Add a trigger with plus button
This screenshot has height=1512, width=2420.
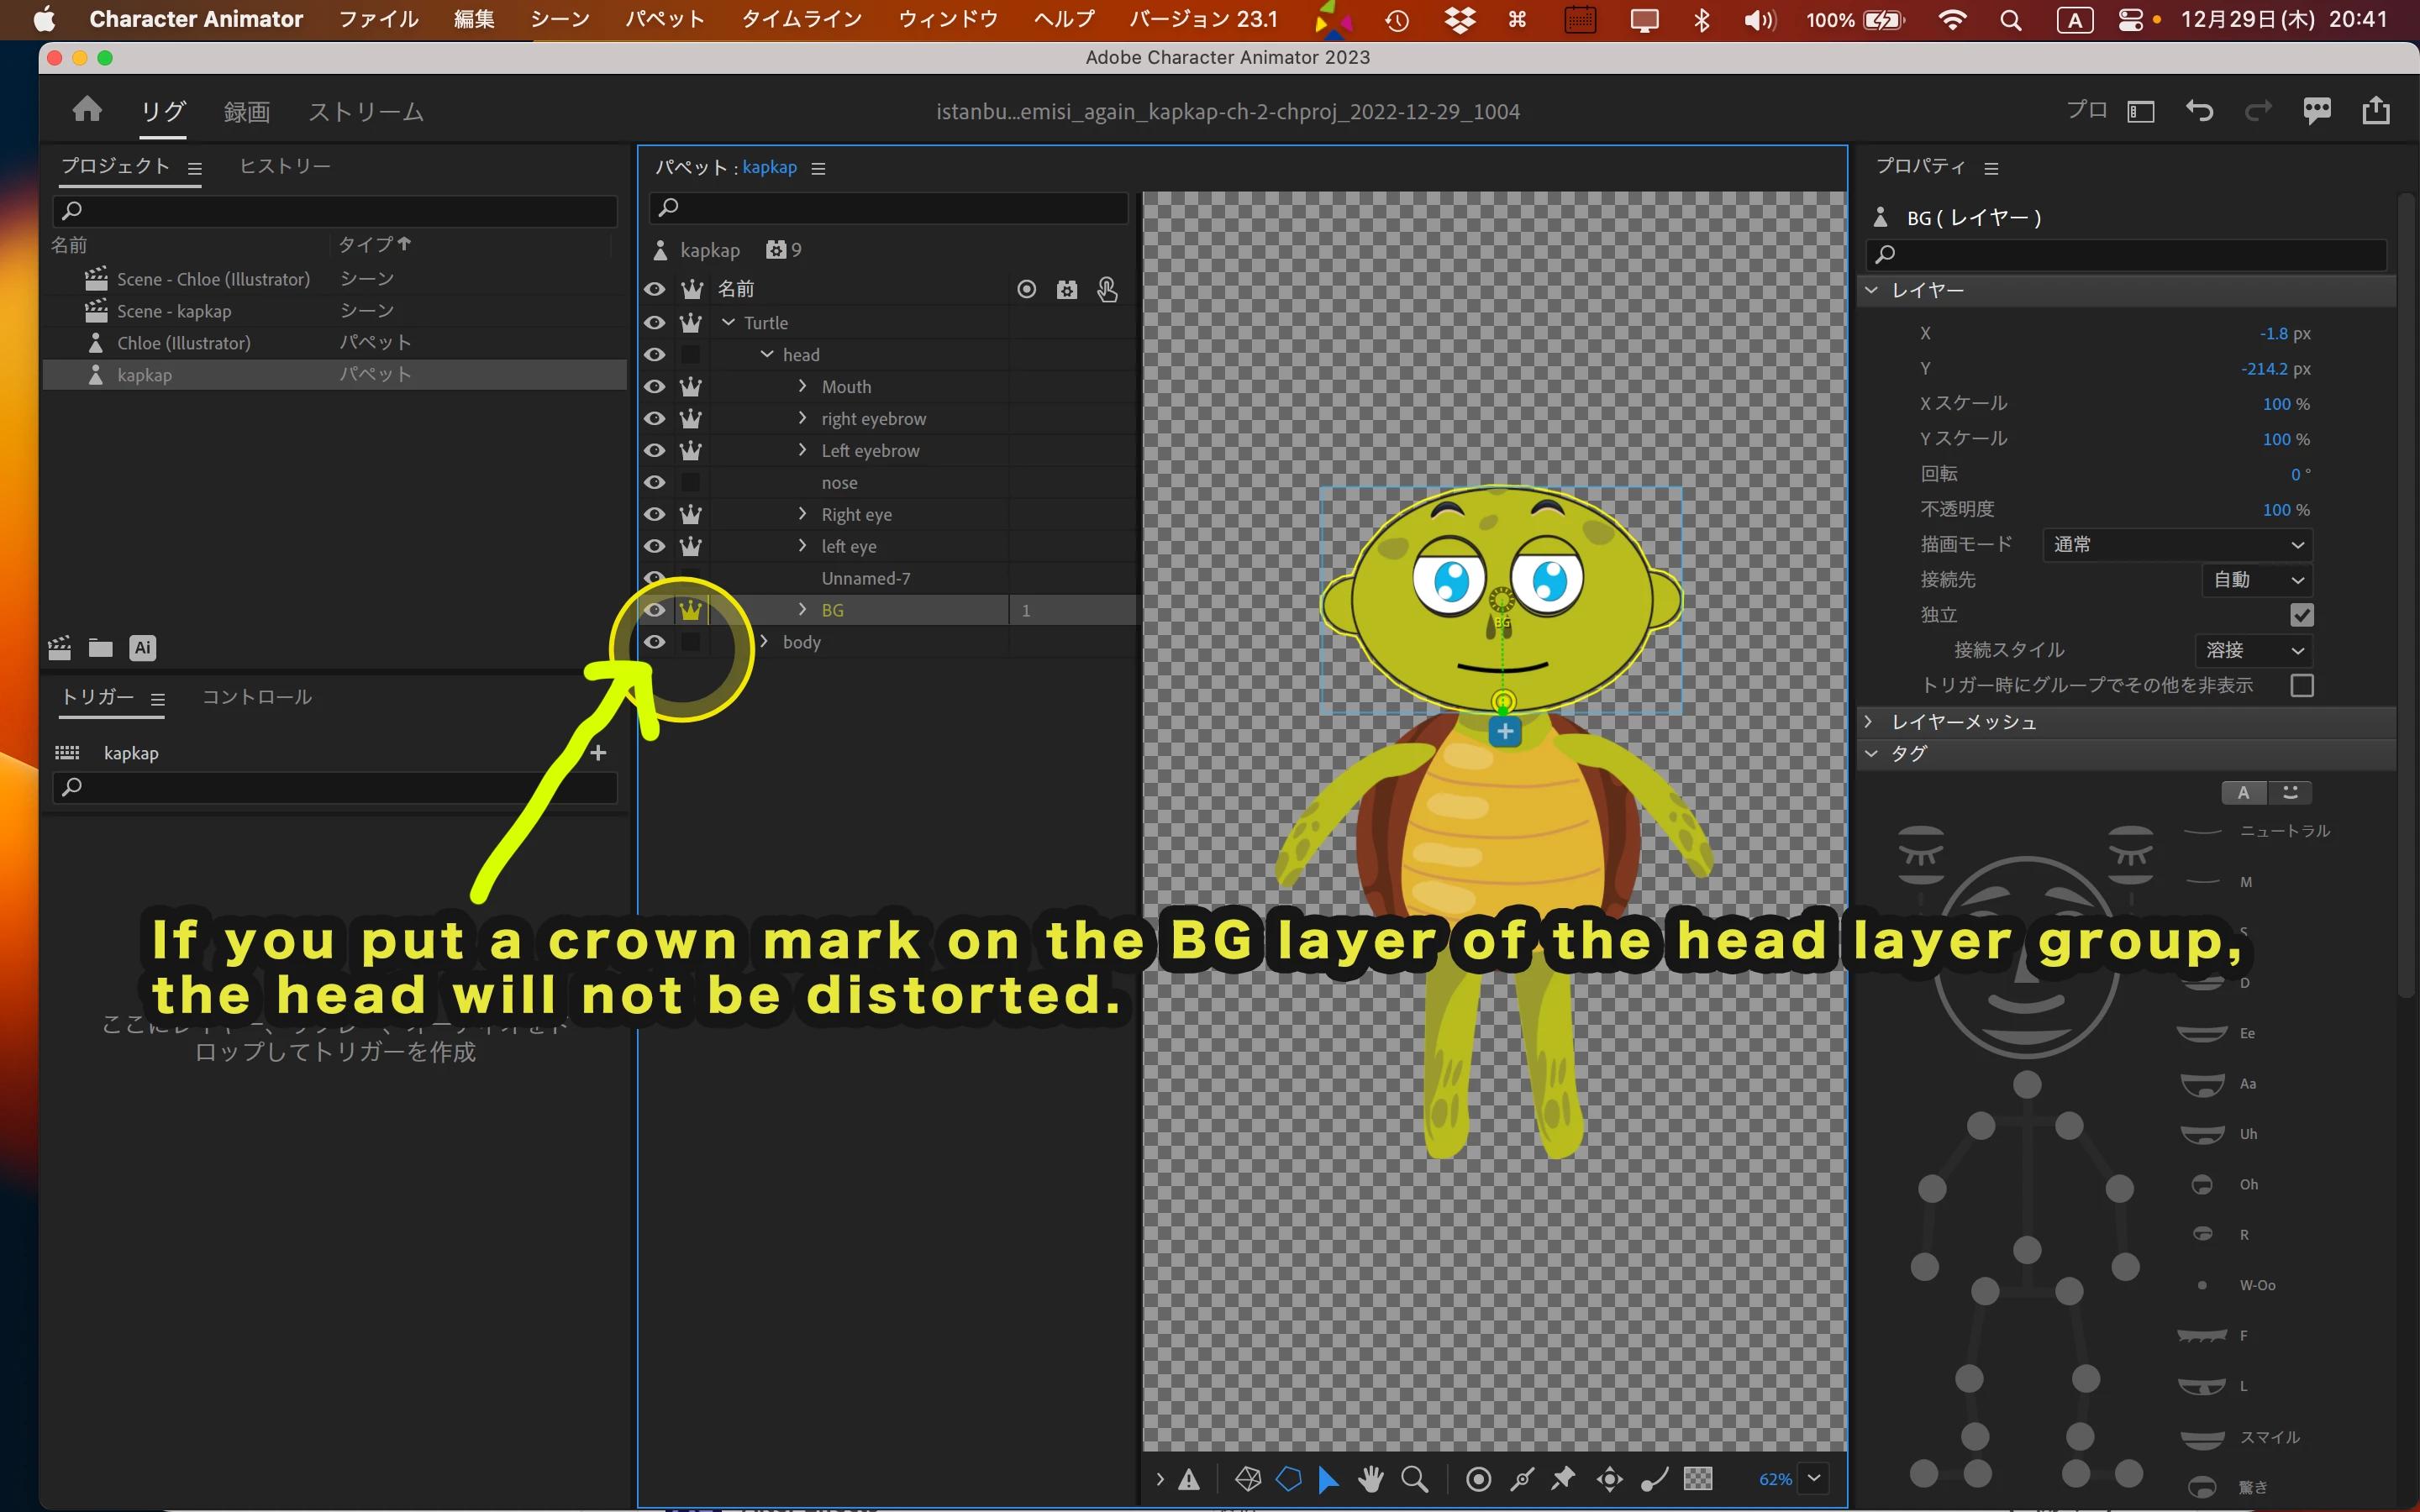point(598,753)
